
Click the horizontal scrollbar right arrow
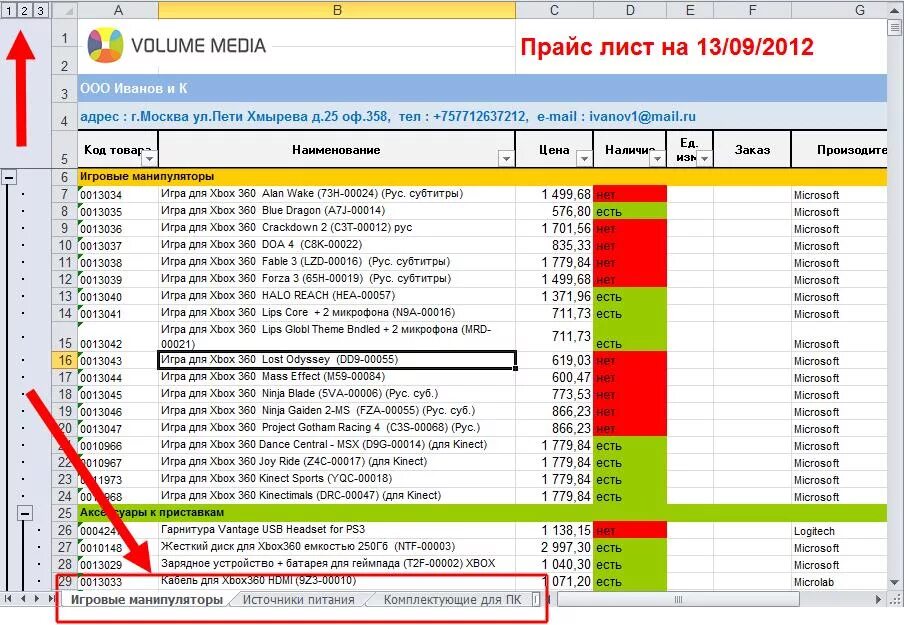[x=879, y=600]
